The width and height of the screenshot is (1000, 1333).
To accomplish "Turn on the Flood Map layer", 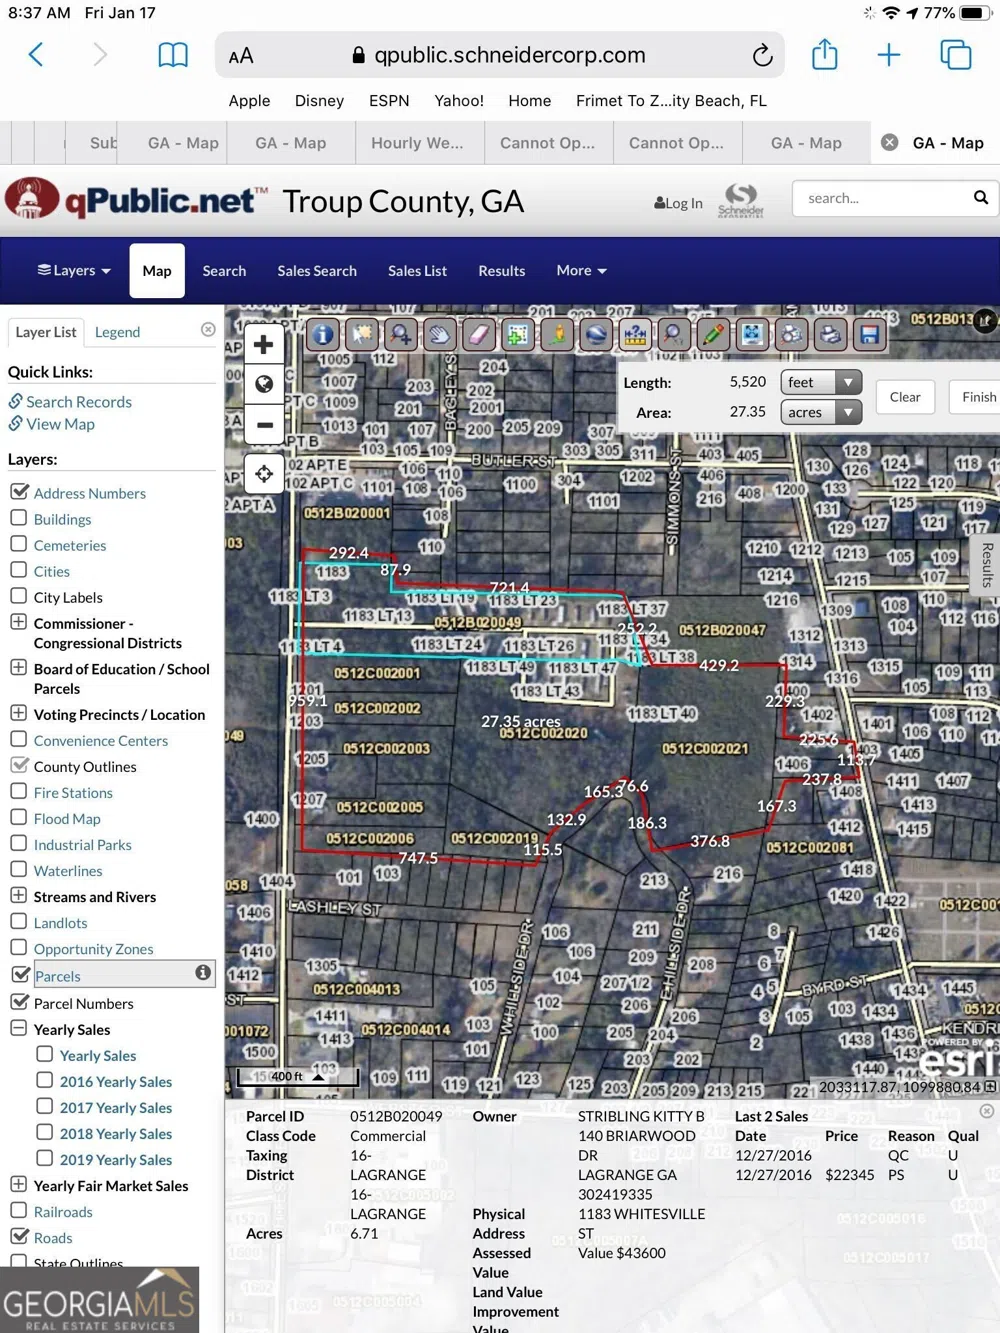I will (x=19, y=818).
